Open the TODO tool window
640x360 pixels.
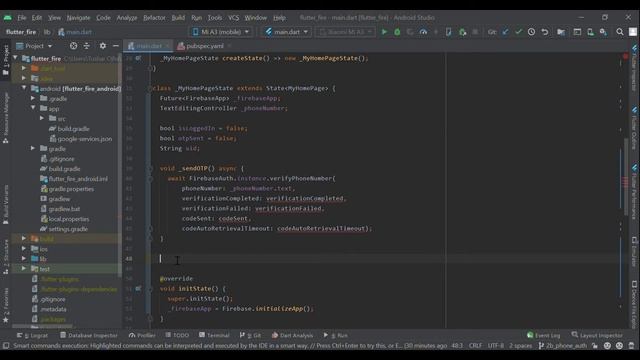[x=177, y=335]
